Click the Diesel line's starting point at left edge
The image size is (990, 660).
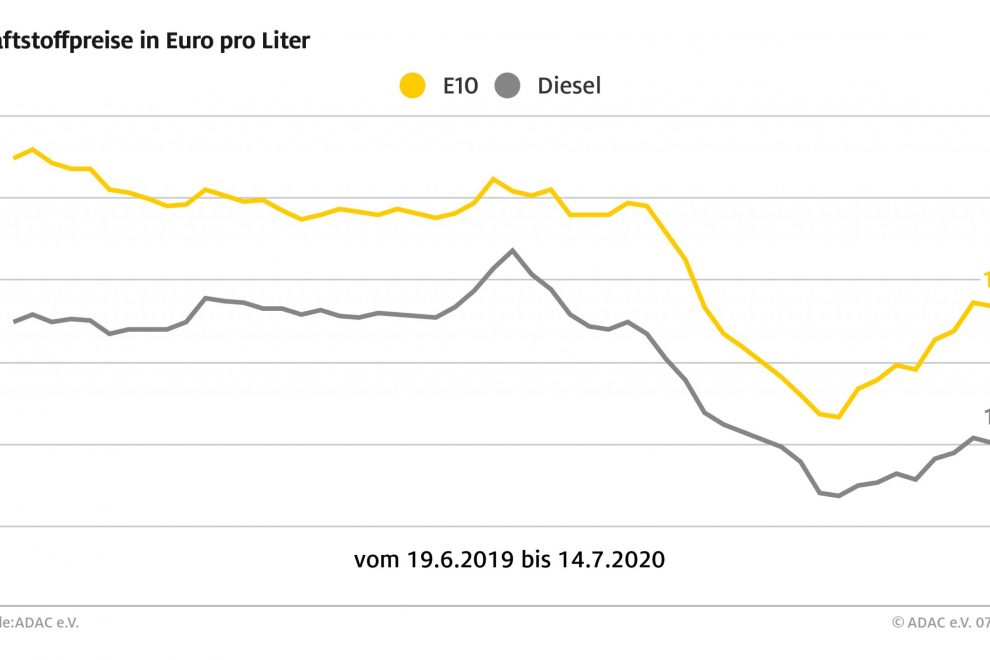[x=14, y=321]
